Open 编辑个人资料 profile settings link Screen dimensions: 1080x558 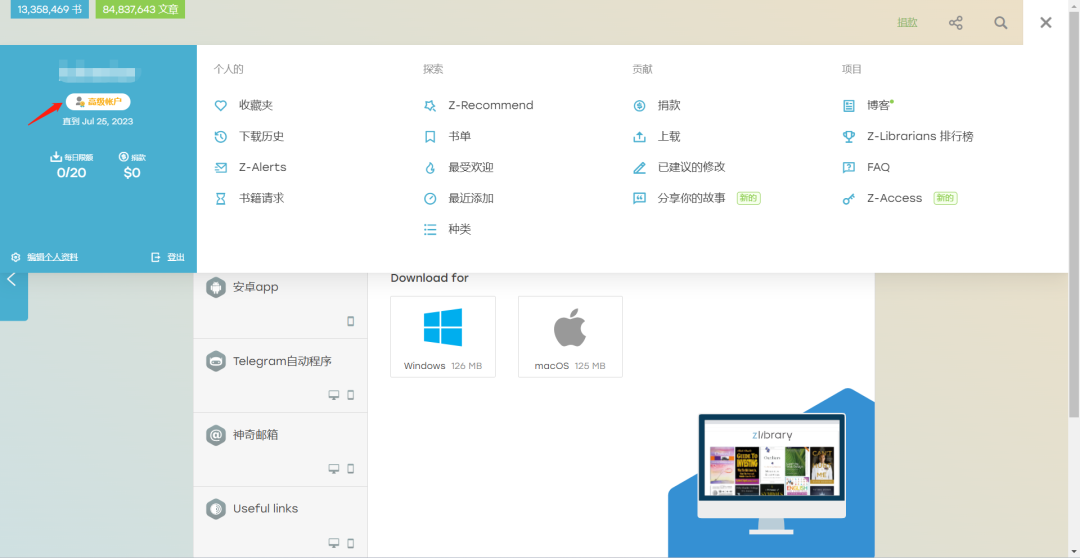pos(52,257)
